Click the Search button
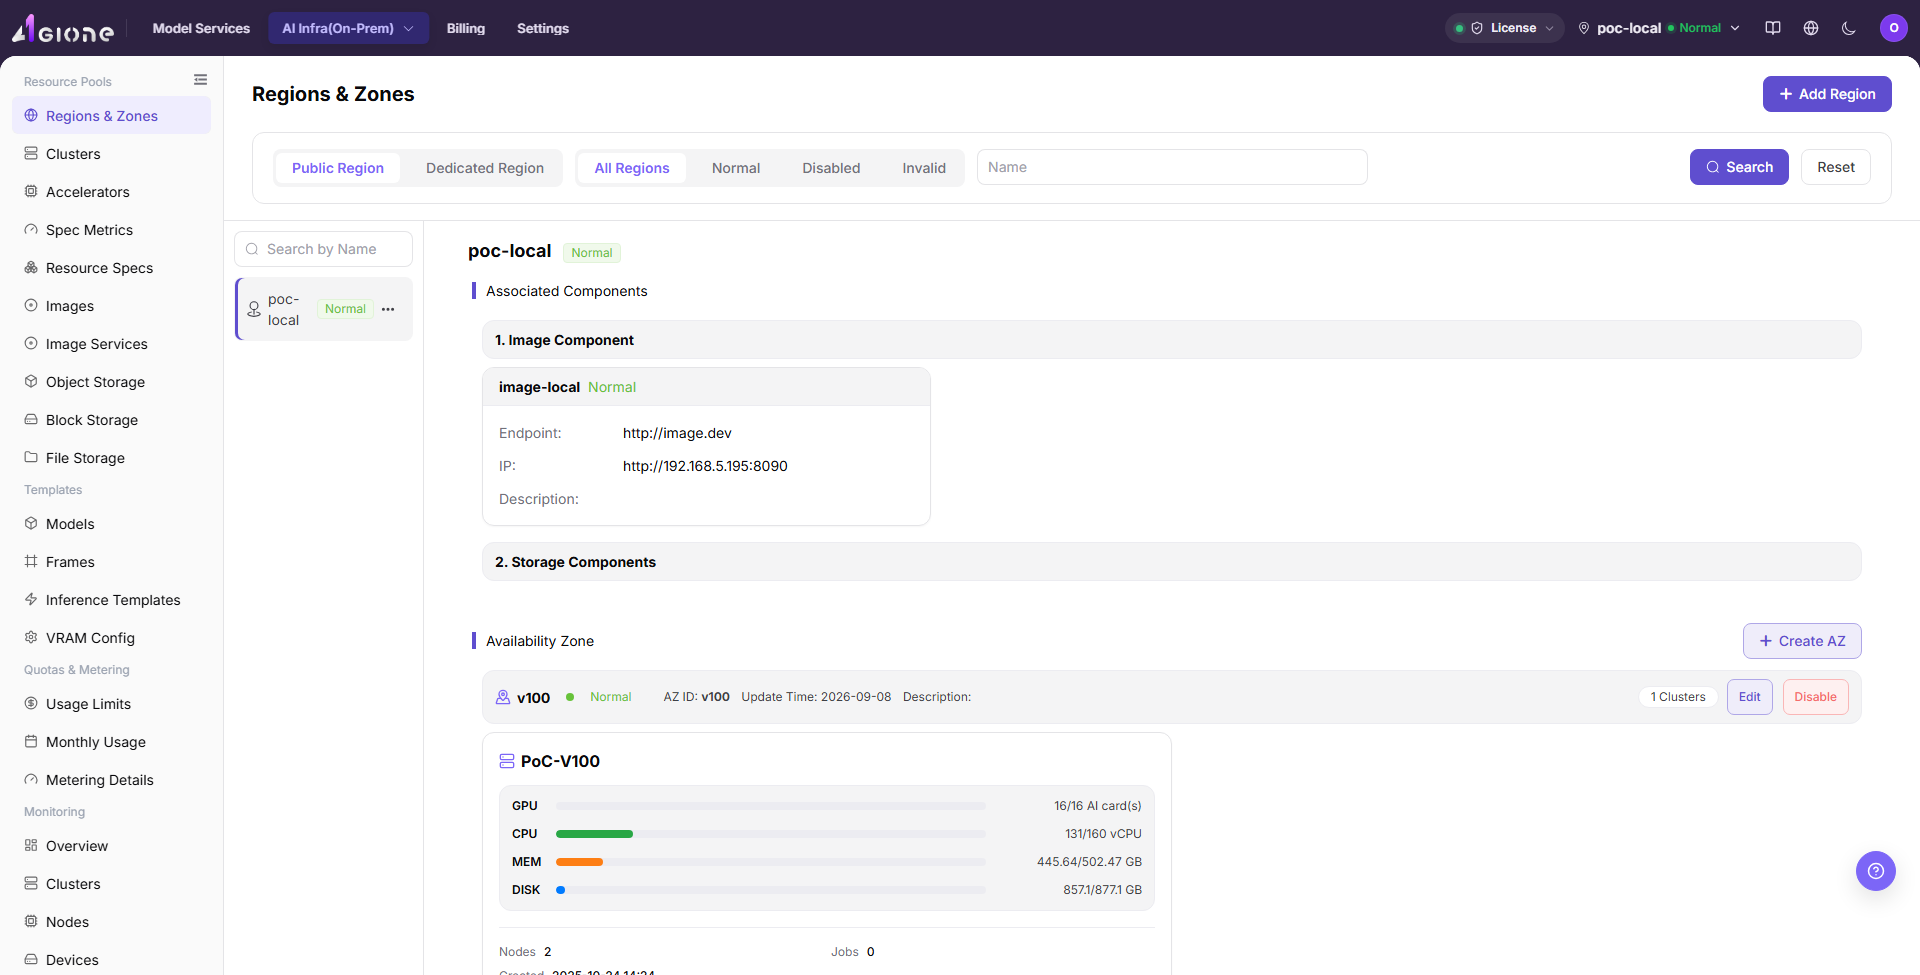The height and width of the screenshot is (975, 1920). point(1739,167)
